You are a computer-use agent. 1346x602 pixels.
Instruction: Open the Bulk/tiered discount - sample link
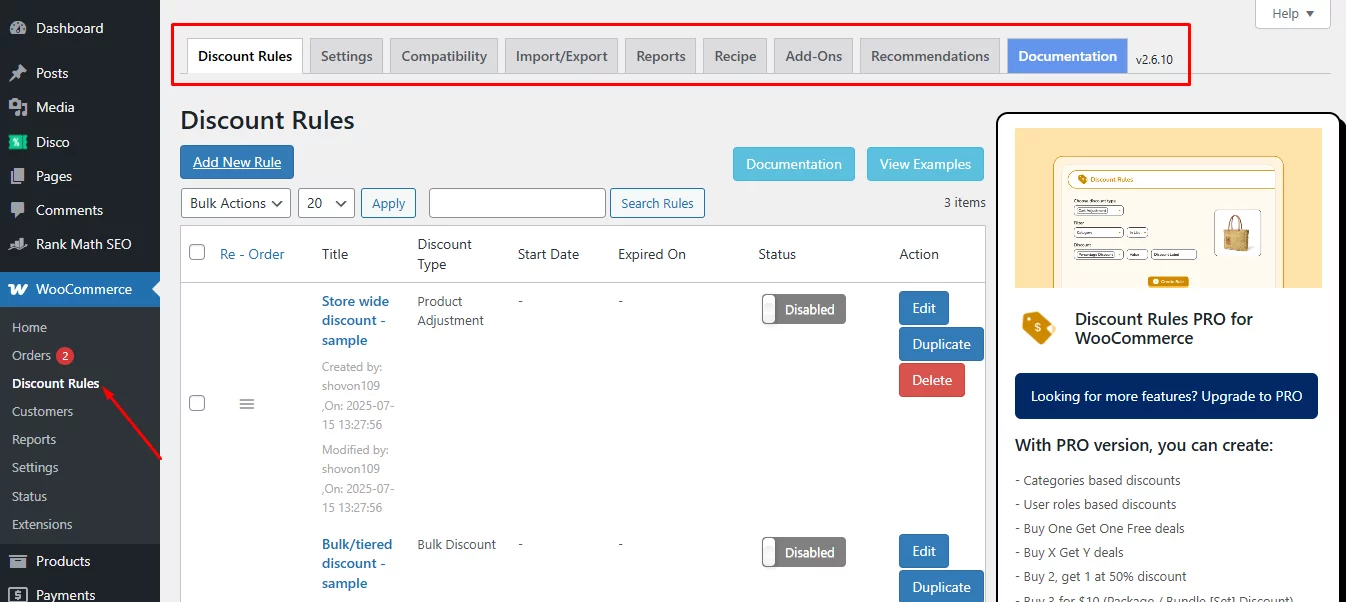click(x=357, y=564)
